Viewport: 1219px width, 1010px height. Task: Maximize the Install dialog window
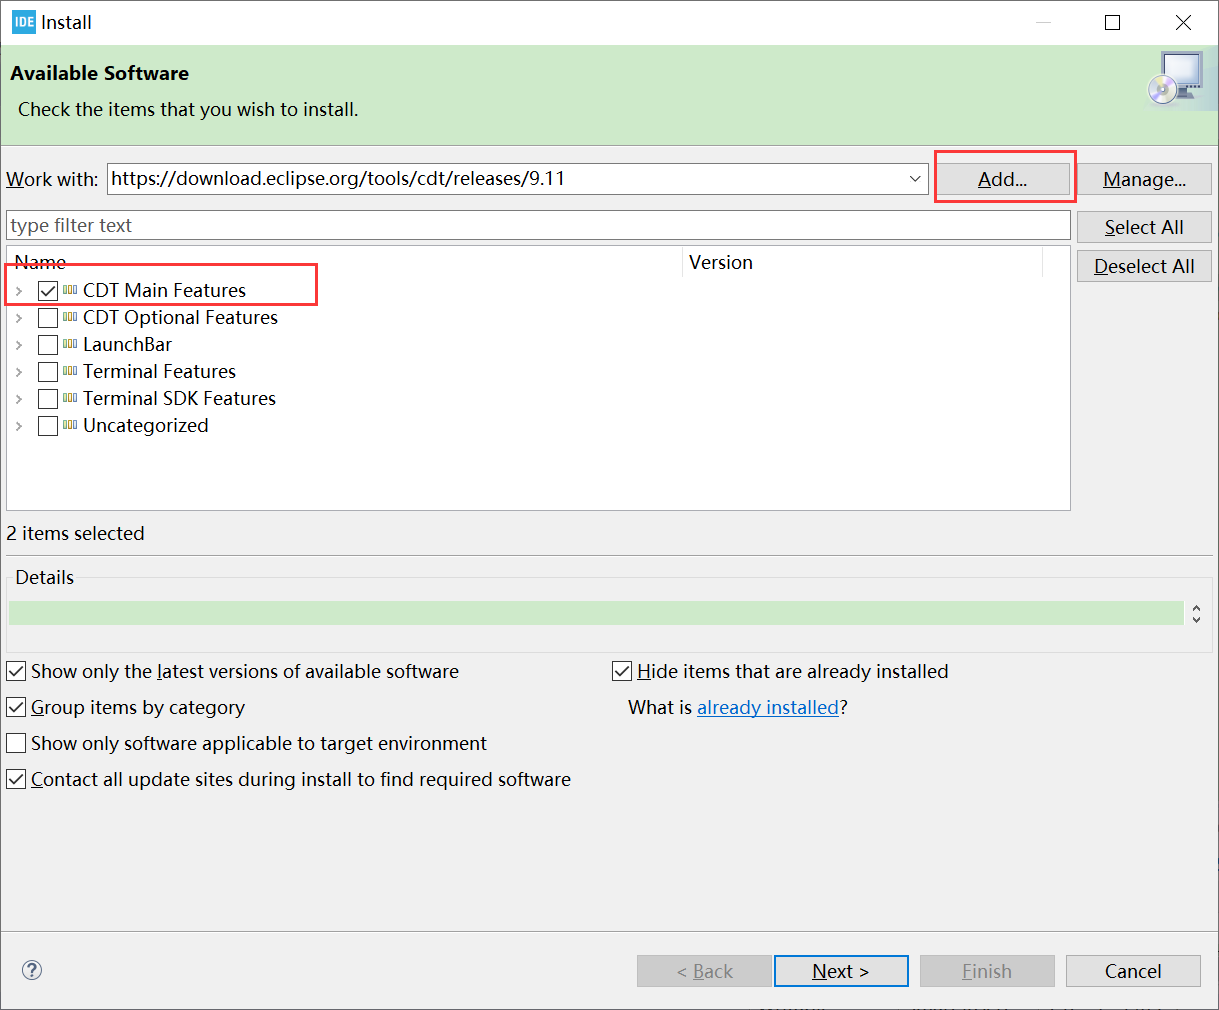tap(1112, 22)
